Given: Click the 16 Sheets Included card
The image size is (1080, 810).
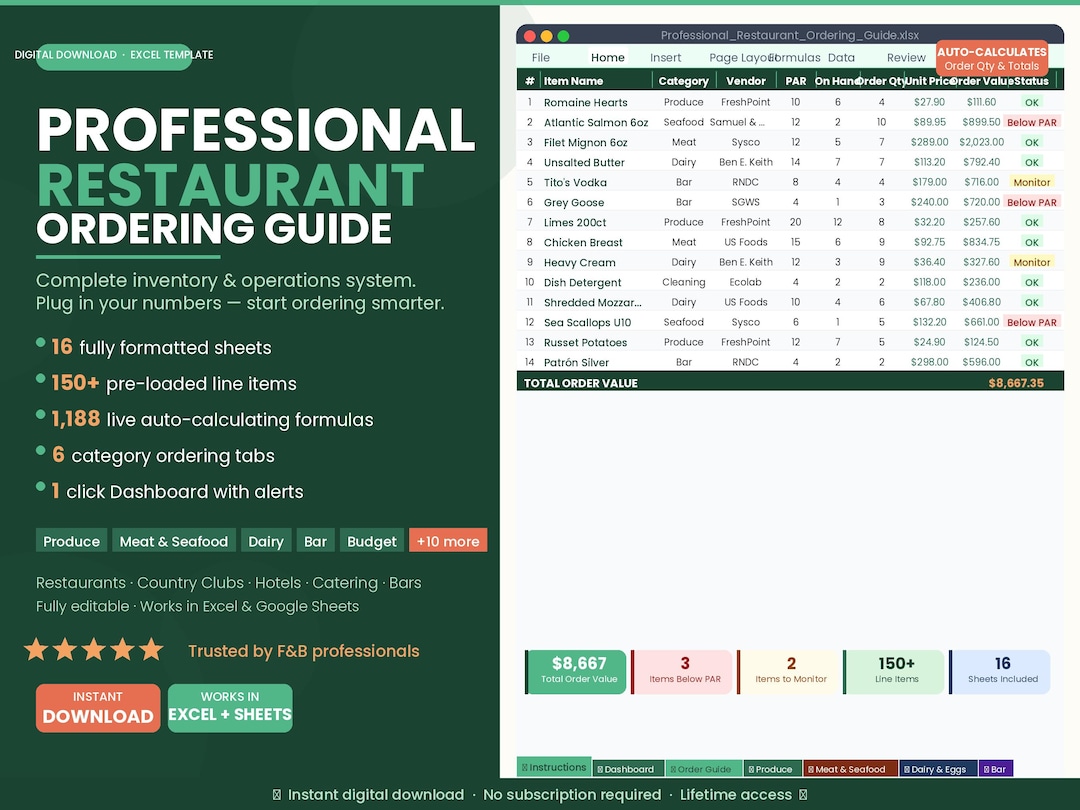Looking at the screenshot, I should [x=1001, y=672].
